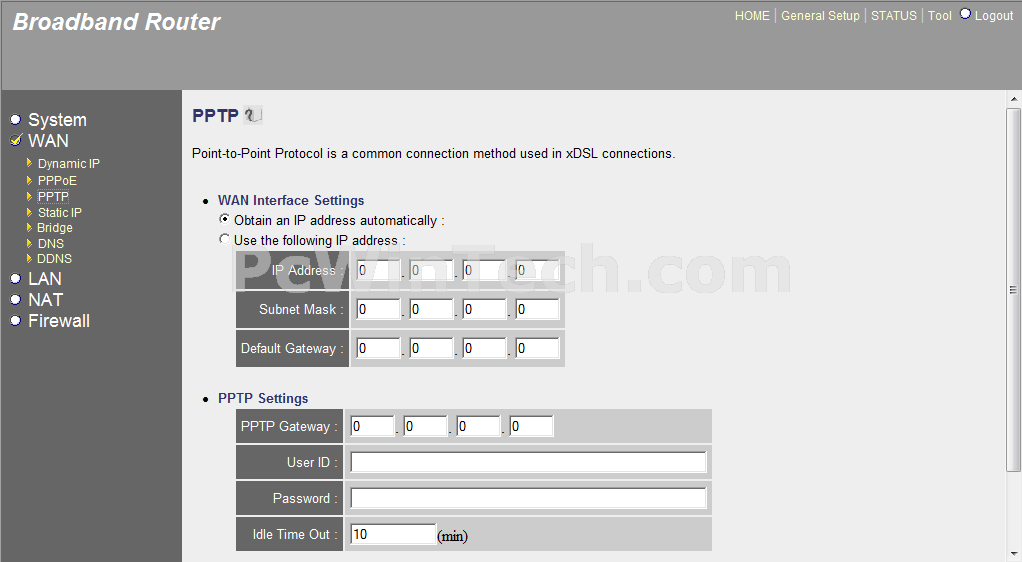This screenshot has width=1022, height=562.
Task: Open Dynamic IP under WAN
Action: 68,164
